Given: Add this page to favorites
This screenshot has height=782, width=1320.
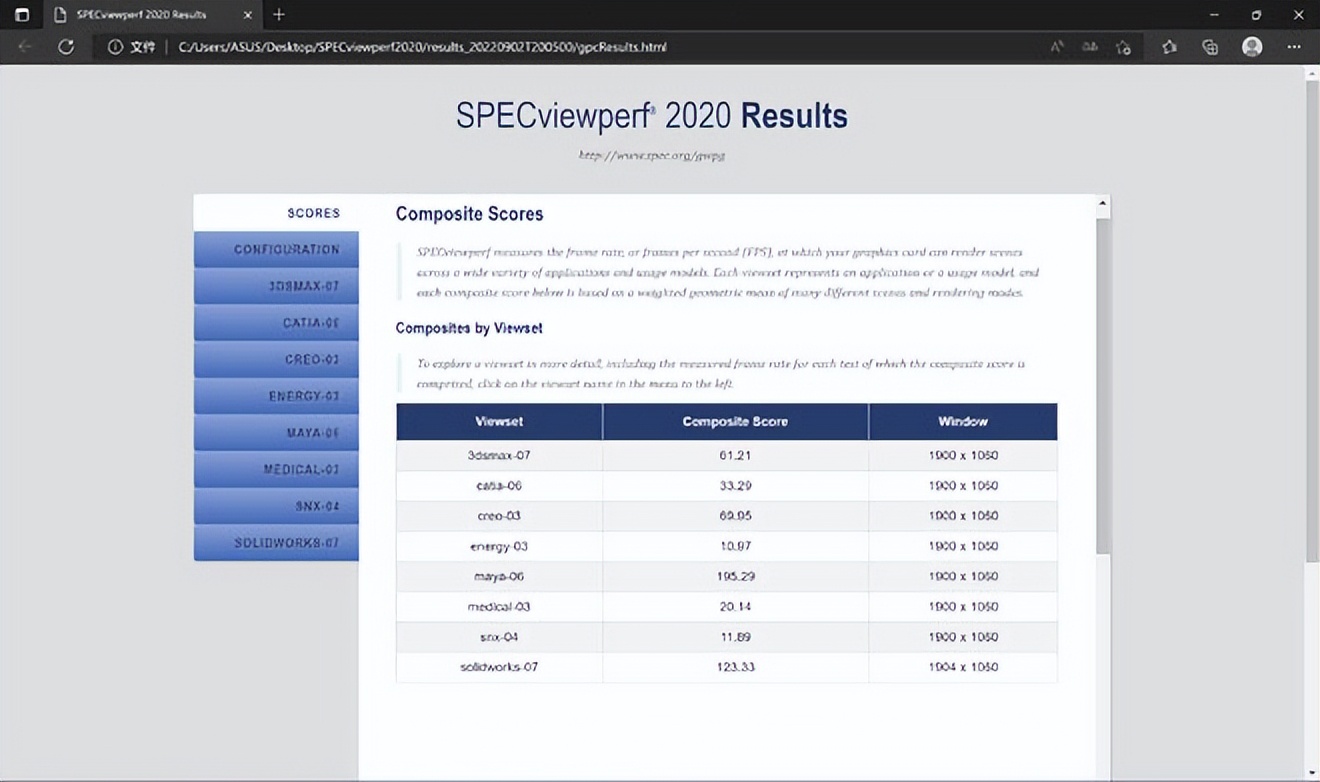Looking at the screenshot, I should [x=1123, y=47].
